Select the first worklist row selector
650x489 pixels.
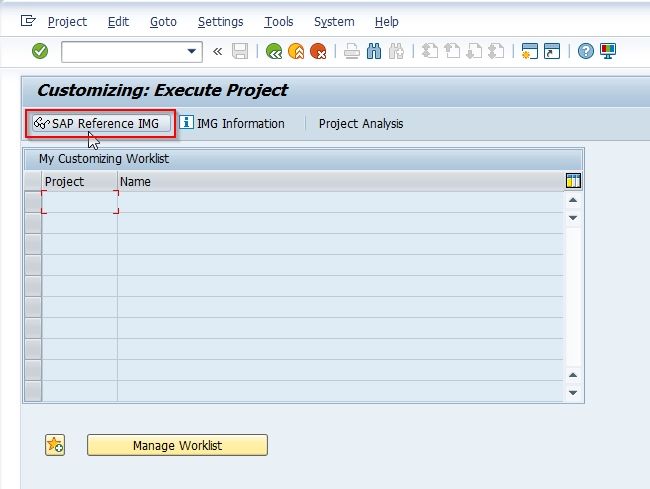click(33, 202)
